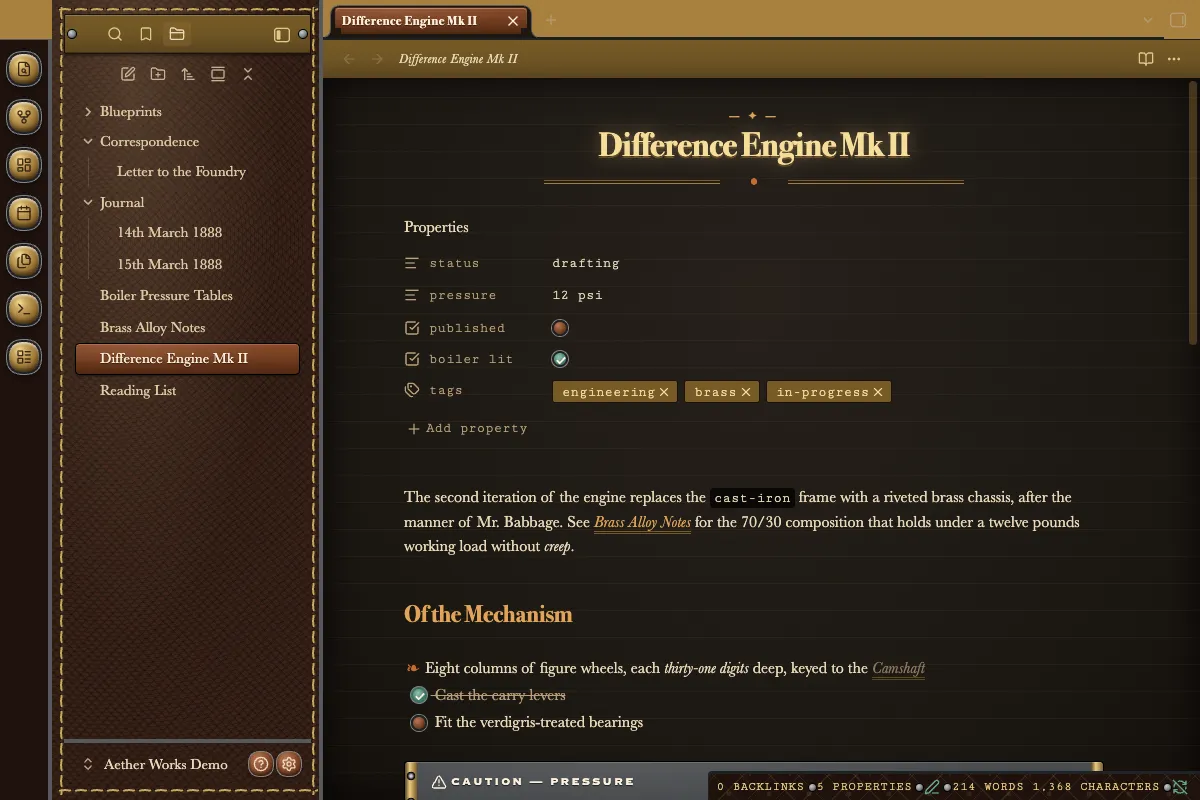Open the canvas ribbon button

tap(24, 165)
